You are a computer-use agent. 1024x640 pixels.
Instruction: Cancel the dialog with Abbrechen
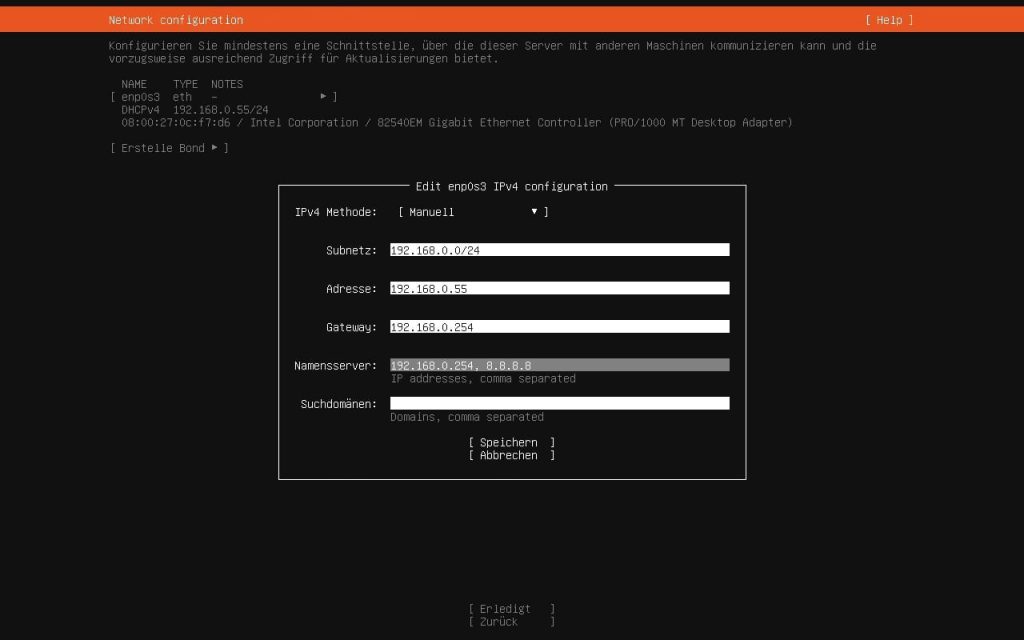click(511, 456)
